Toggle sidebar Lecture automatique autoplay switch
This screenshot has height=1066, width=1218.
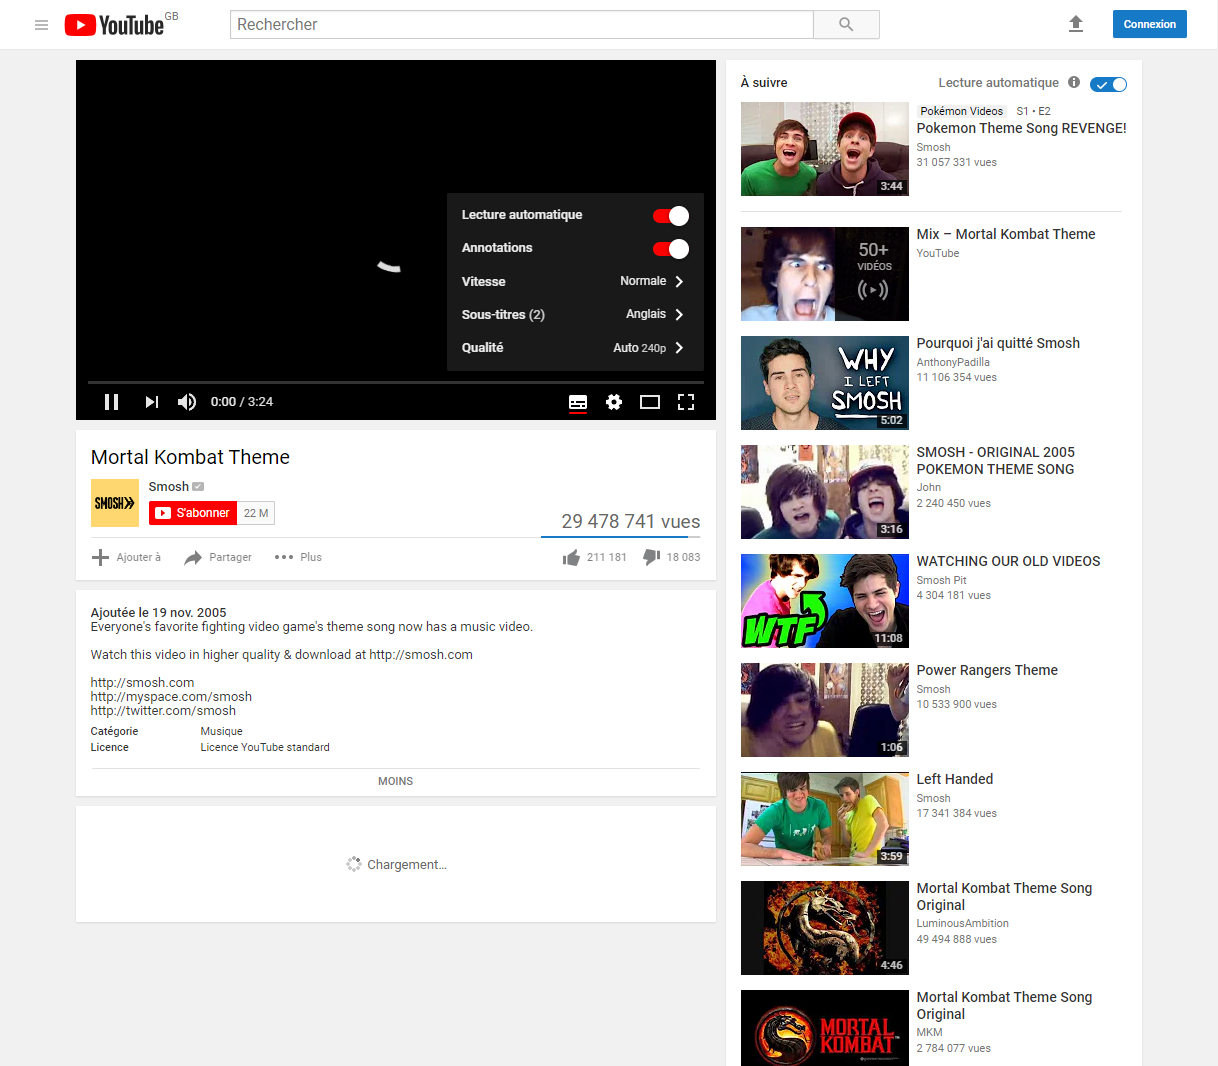[x=1108, y=84]
